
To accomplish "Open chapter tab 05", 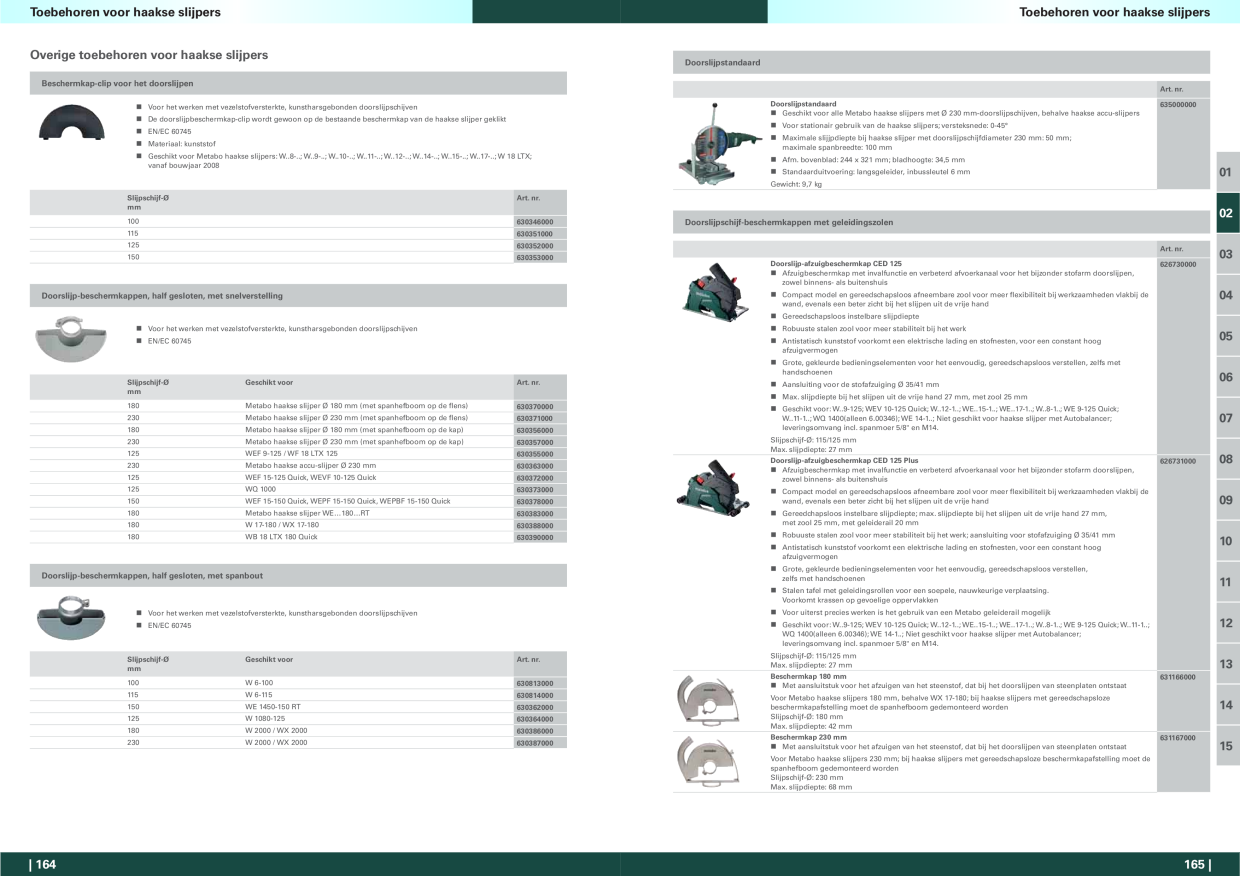I will pyautogui.click(x=1227, y=336).
